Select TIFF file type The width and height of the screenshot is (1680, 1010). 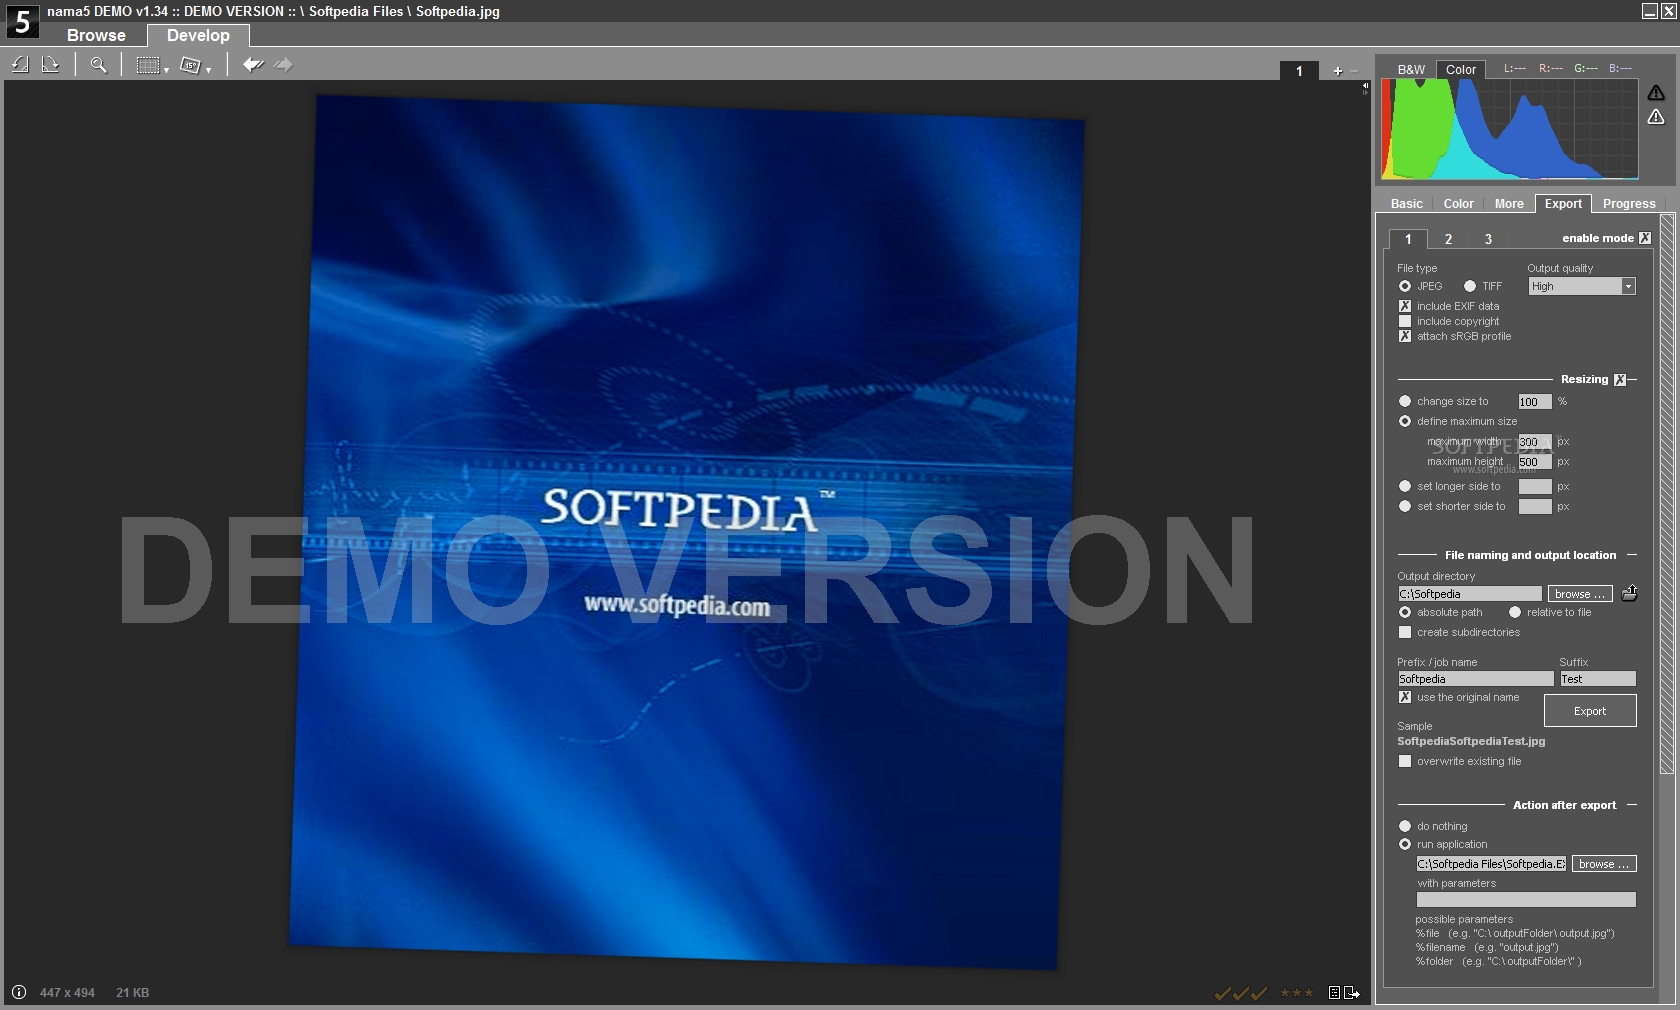click(1470, 286)
